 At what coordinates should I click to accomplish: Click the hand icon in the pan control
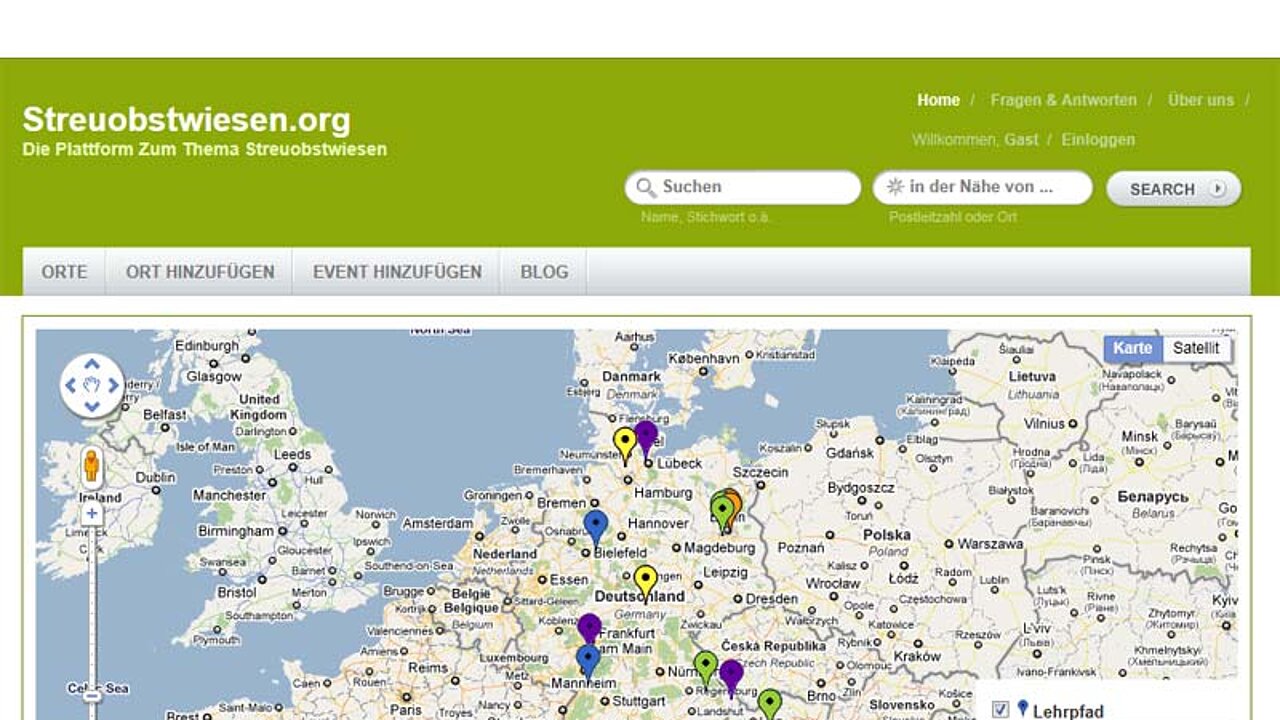coord(92,385)
